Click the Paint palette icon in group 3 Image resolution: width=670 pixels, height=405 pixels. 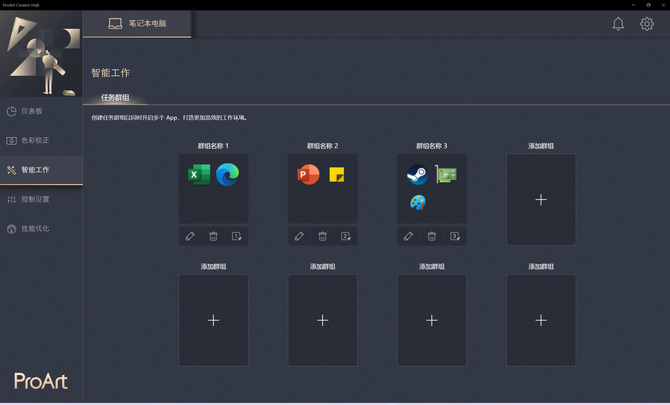click(x=417, y=203)
